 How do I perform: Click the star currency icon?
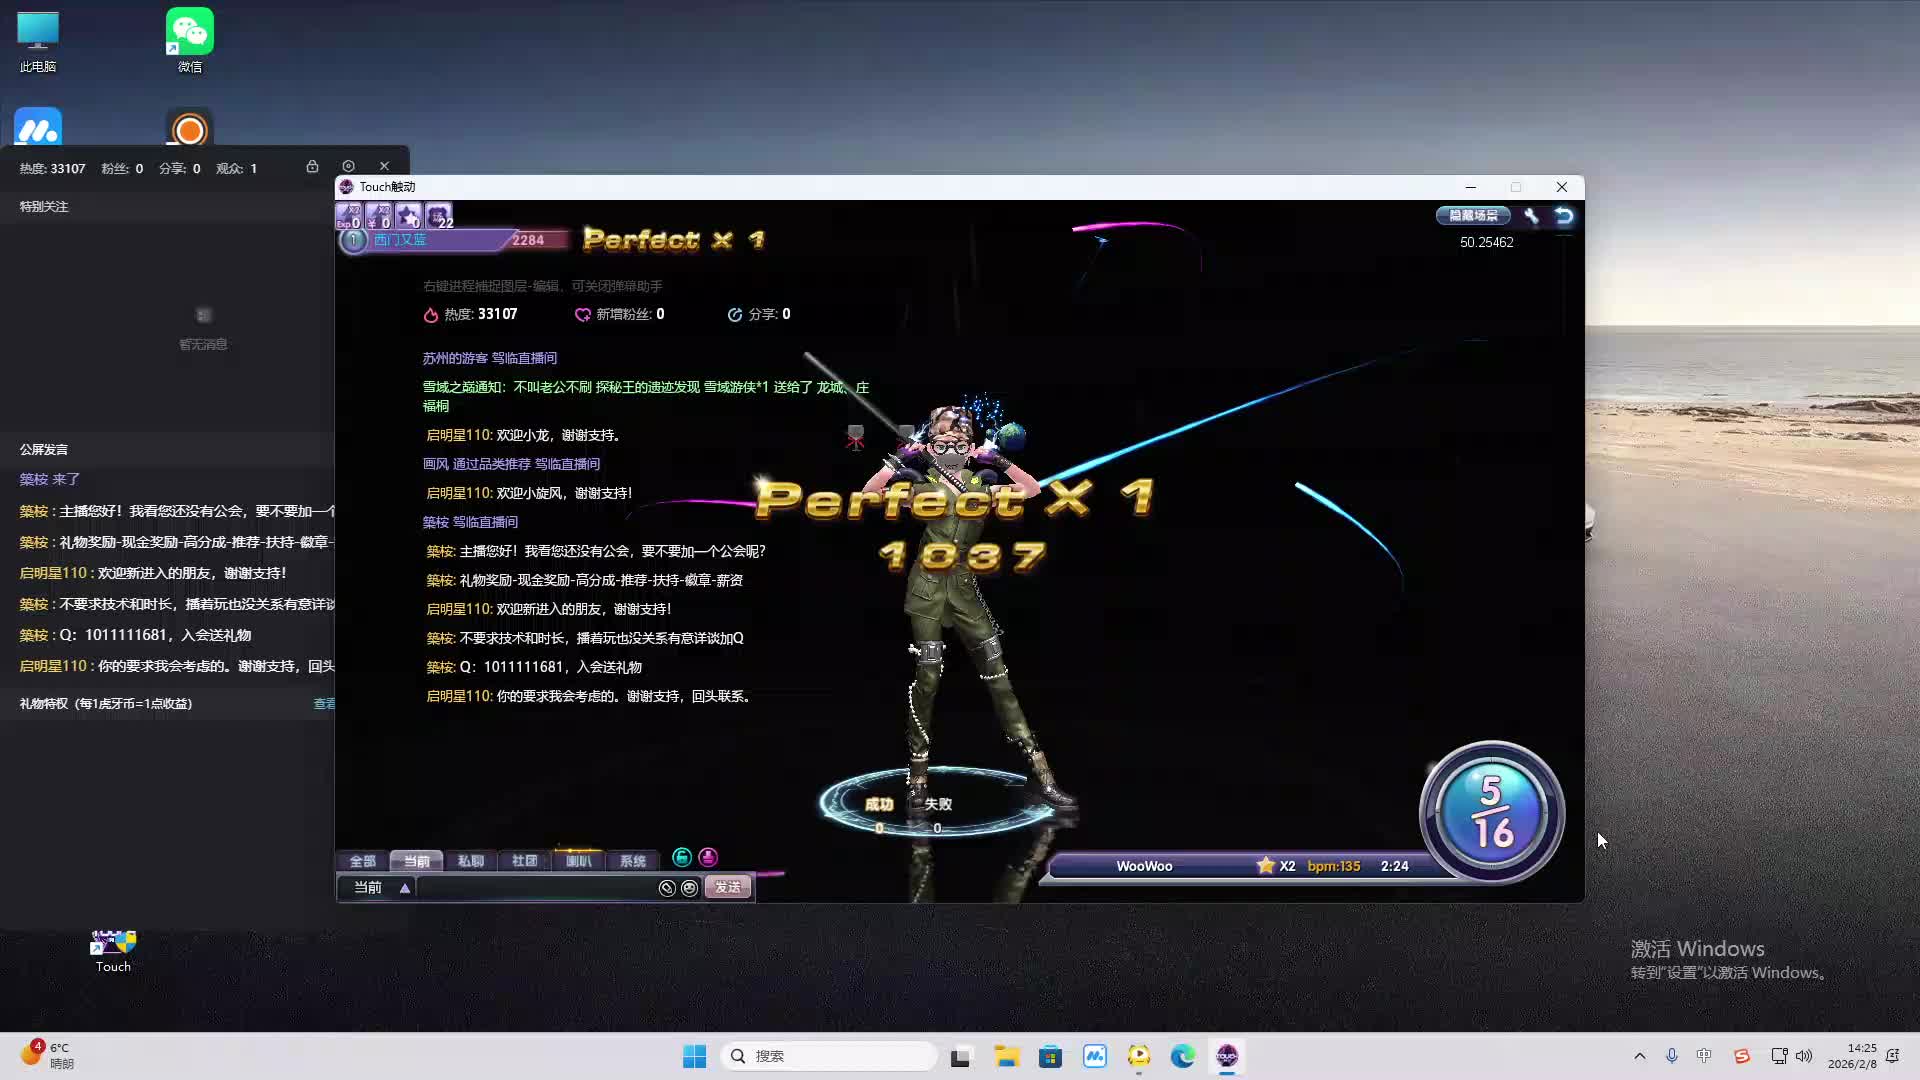408,214
